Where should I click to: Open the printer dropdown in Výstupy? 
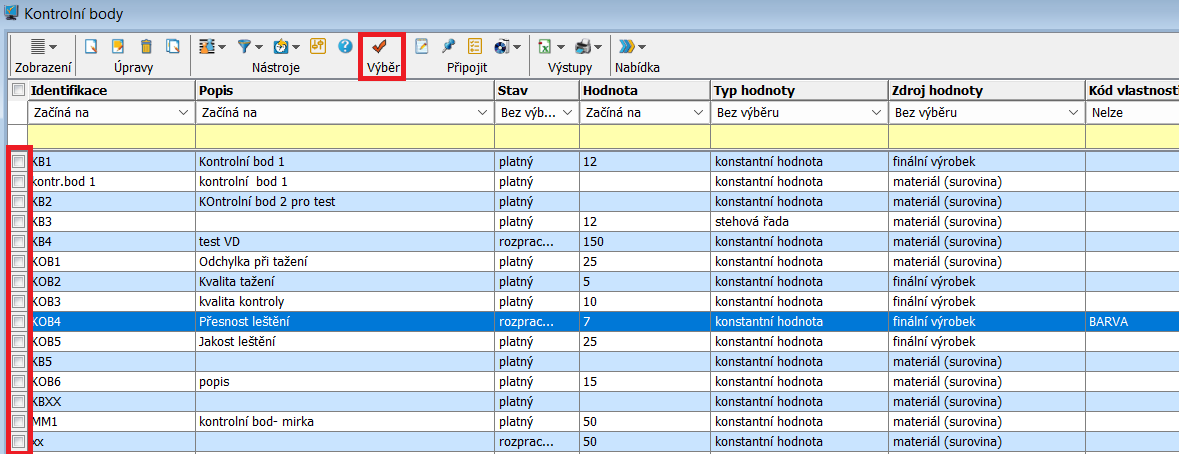coord(589,46)
